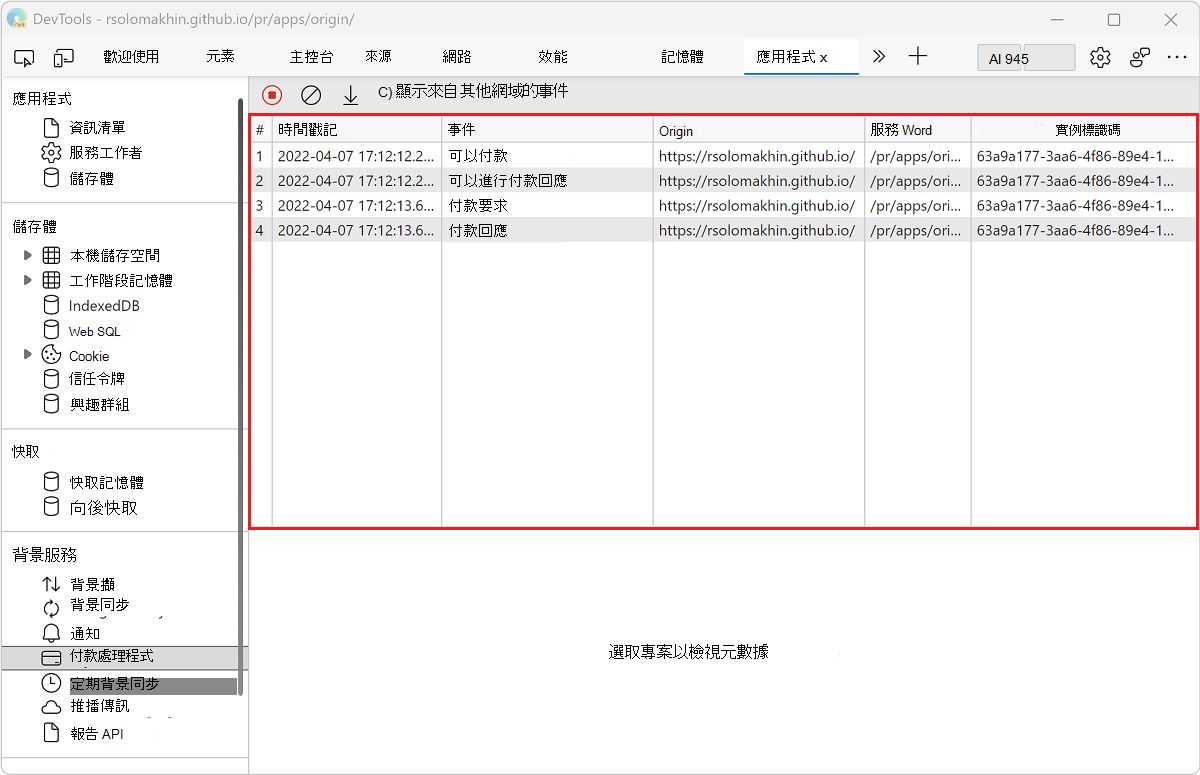Clear the recorded events list
Image resolution: width=1200 pixels, height=775 pixels.
(x=310, y=95)
